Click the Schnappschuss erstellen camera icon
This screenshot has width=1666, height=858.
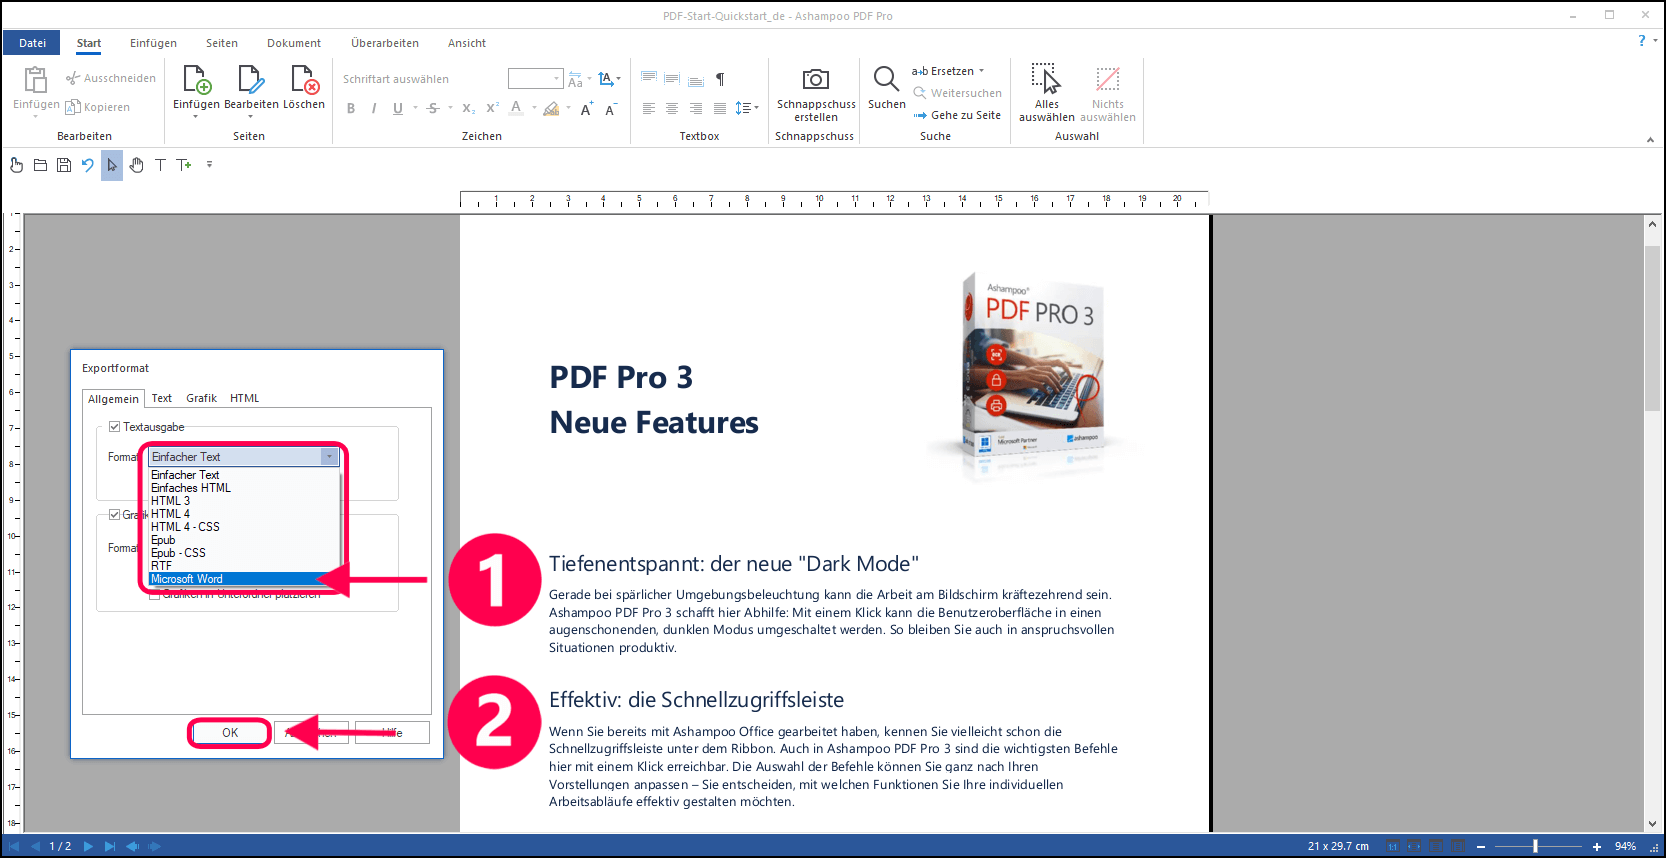(x=816, y=79)
